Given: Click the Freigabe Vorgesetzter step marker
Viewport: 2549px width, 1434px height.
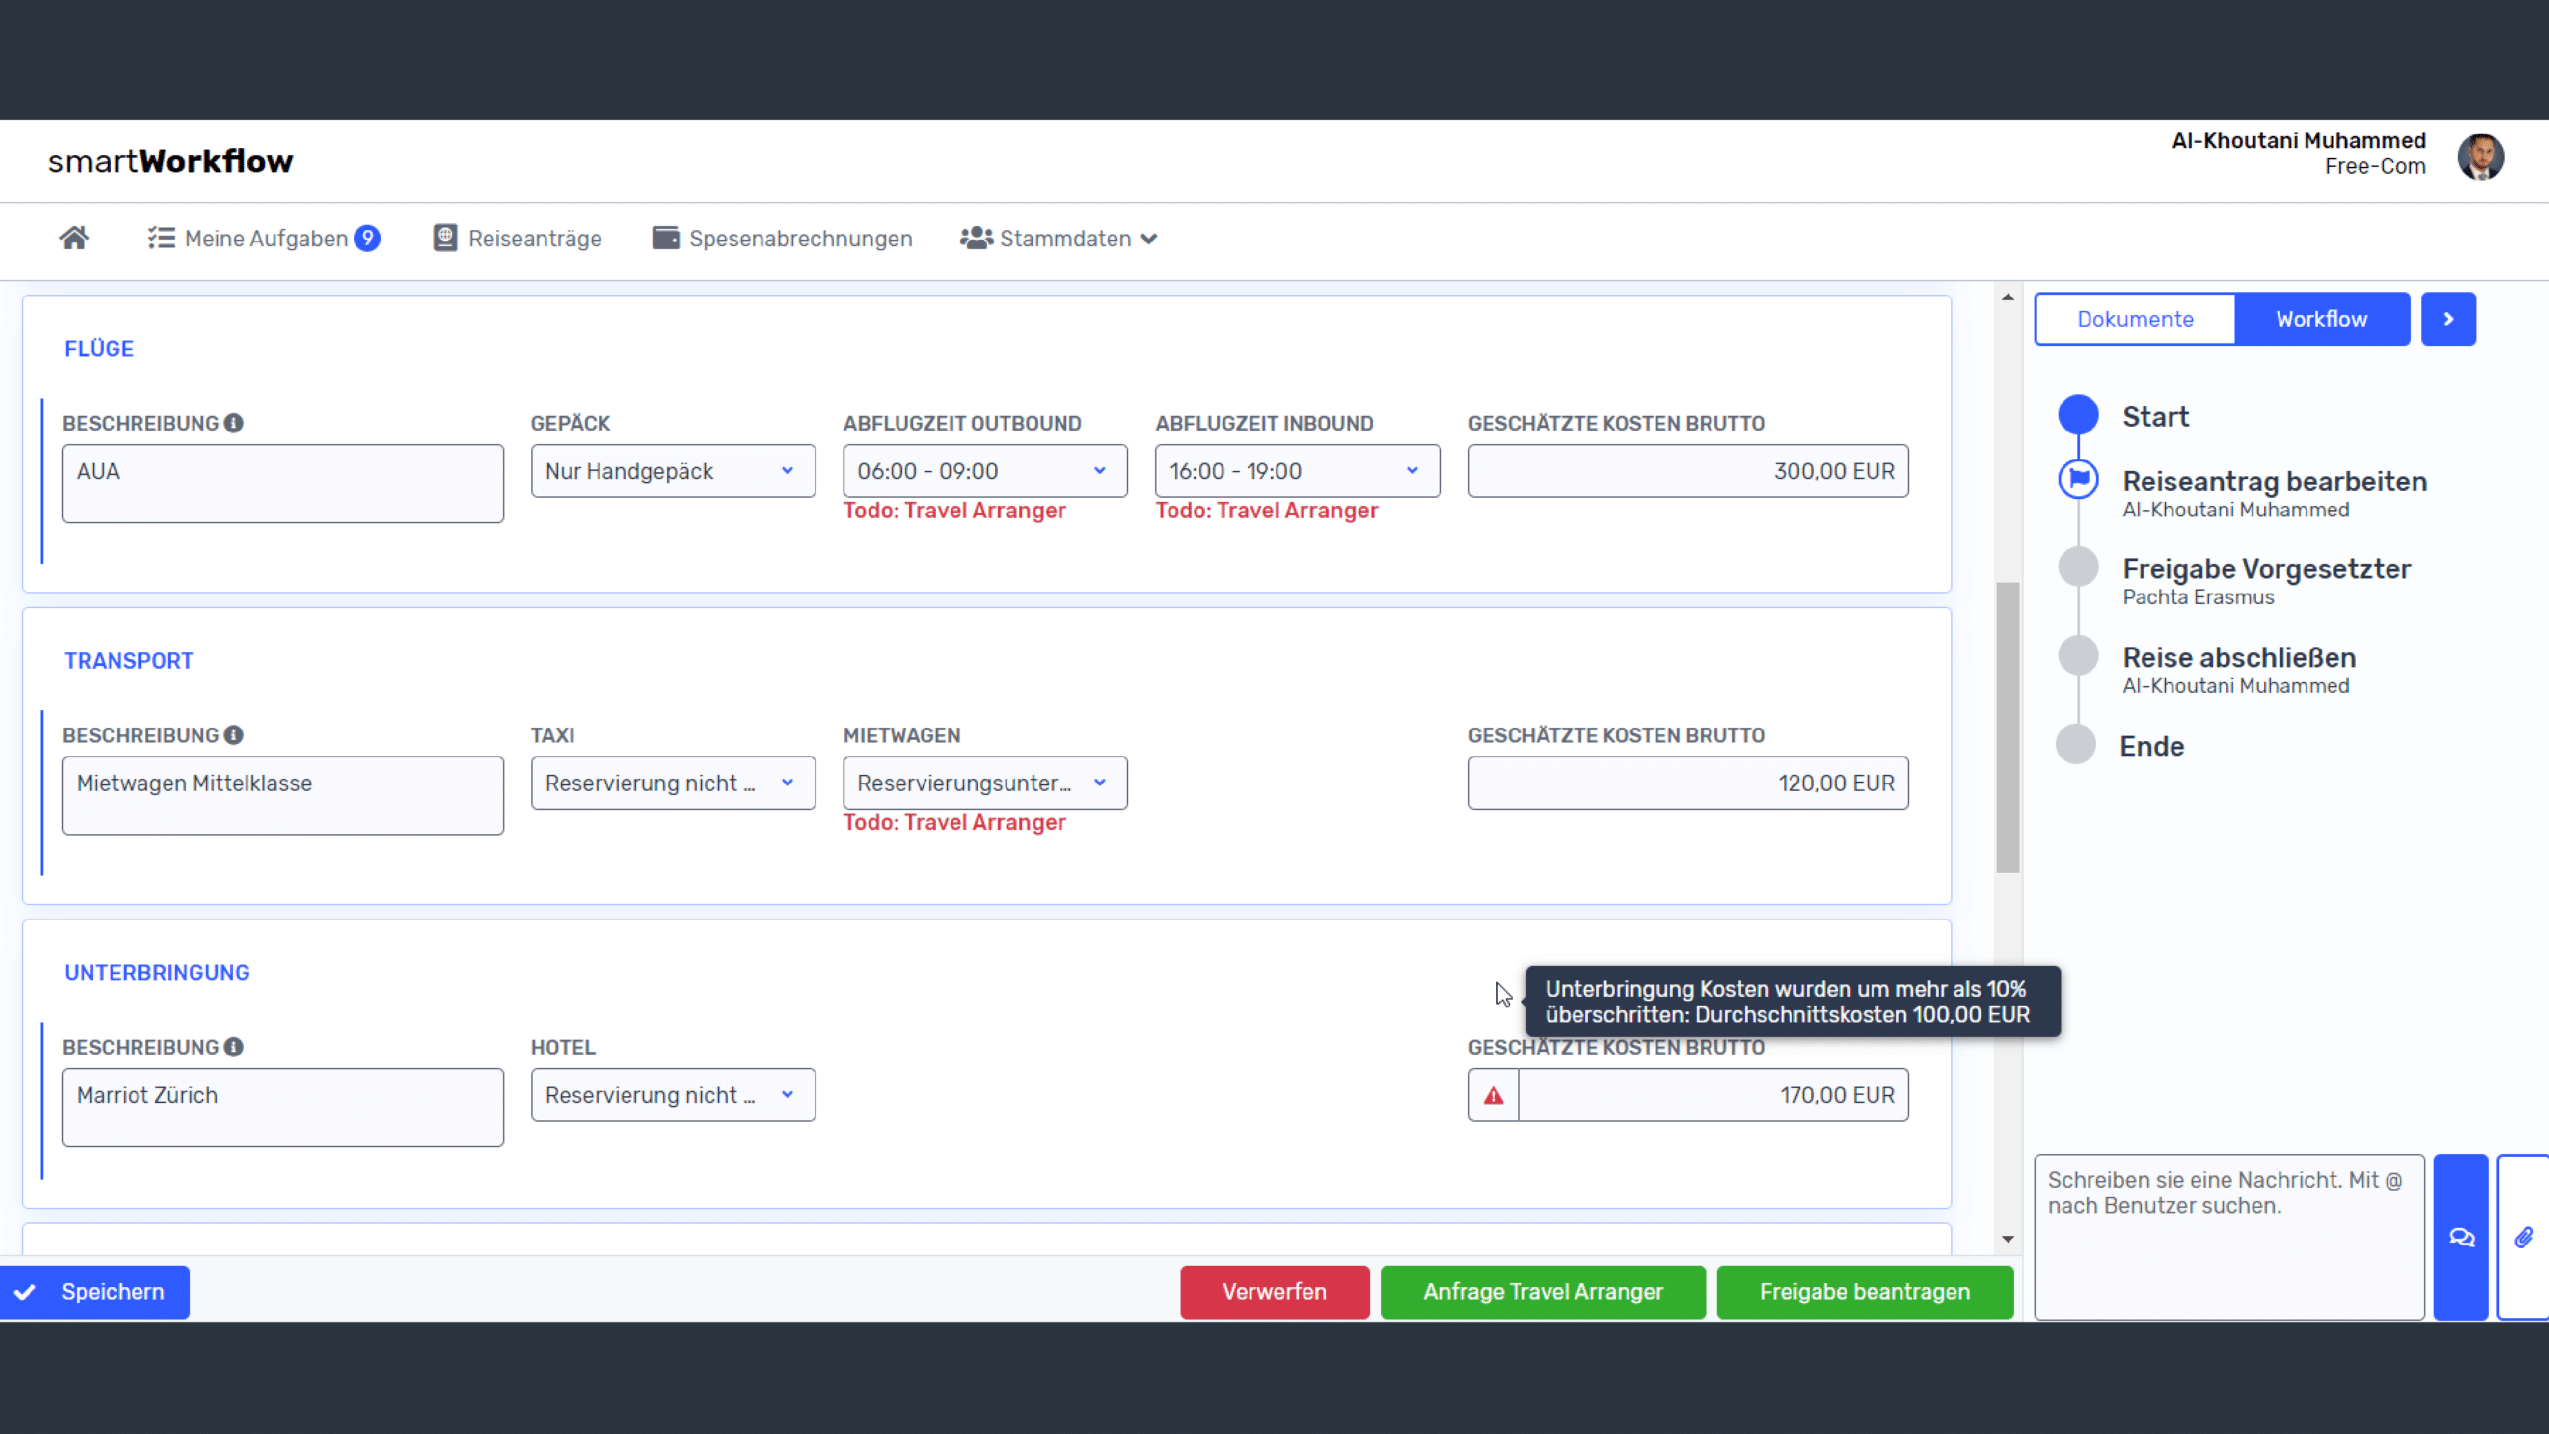Looking at the screenshot, I should [2078, 567].
